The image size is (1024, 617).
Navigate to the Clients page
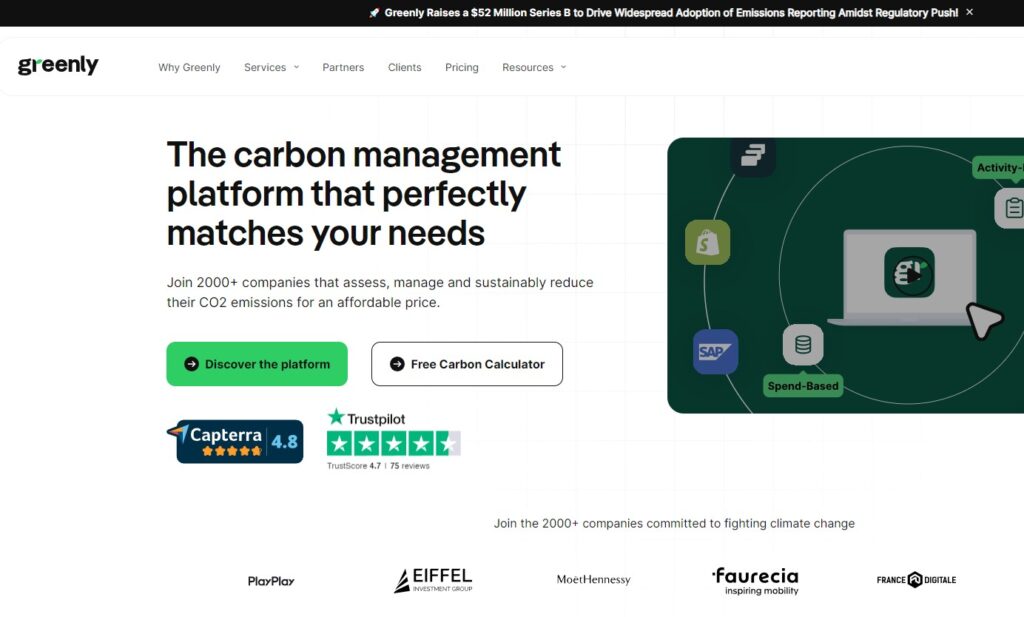405,67
